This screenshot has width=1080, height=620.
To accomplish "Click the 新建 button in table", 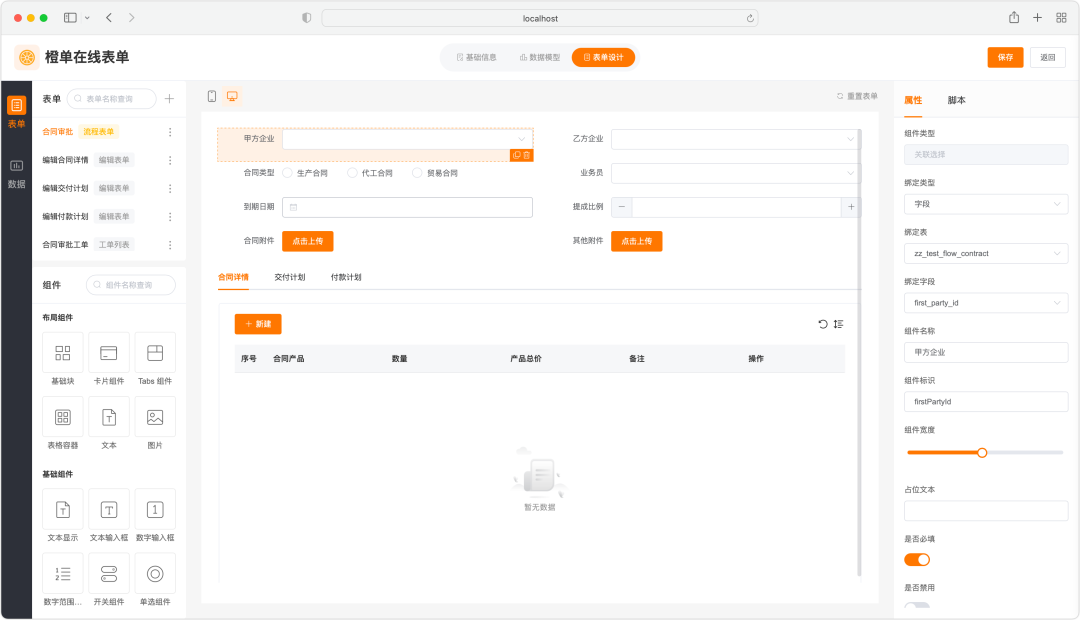I will click(258, 324).
